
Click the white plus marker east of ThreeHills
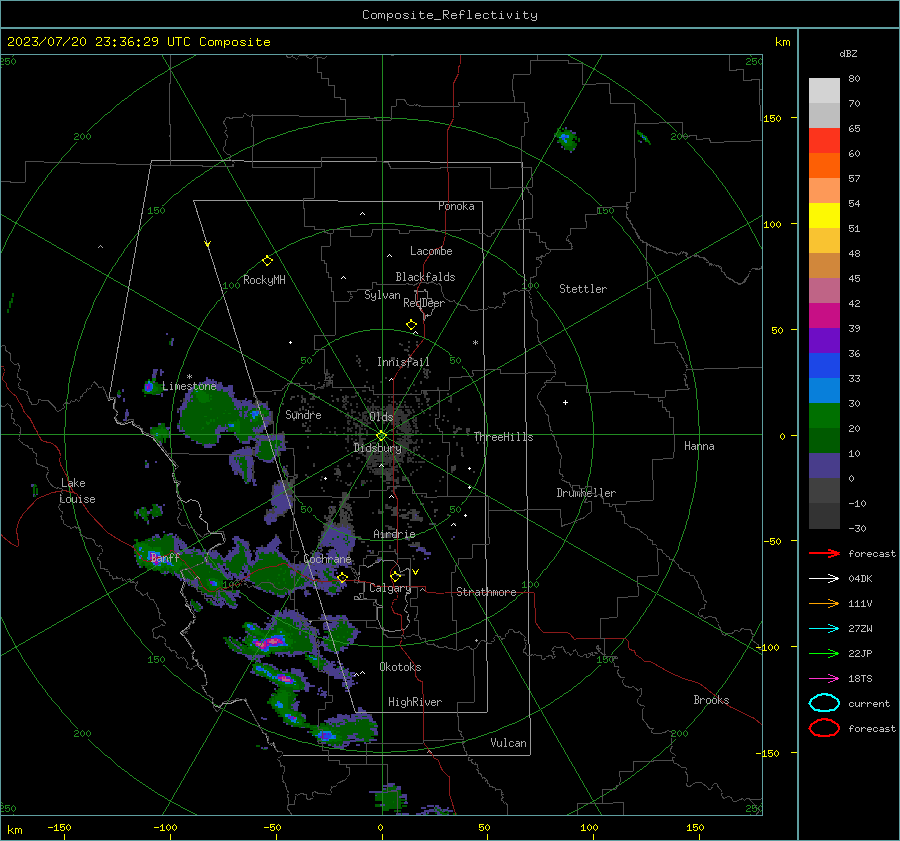coord(565,402)
